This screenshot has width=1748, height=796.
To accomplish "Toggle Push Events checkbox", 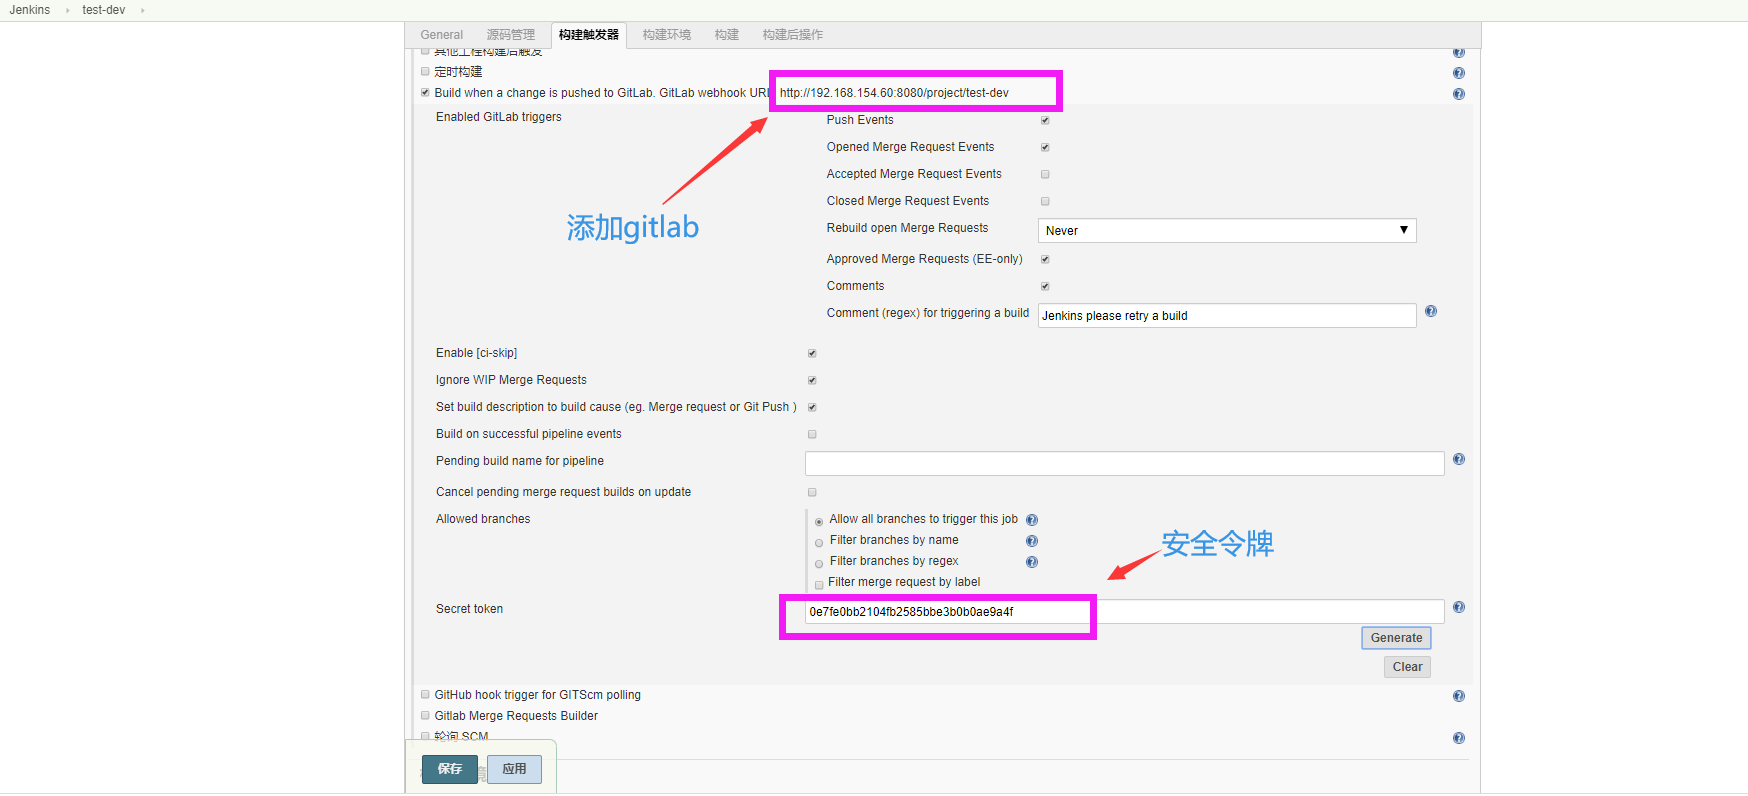I will point(1045,120).
